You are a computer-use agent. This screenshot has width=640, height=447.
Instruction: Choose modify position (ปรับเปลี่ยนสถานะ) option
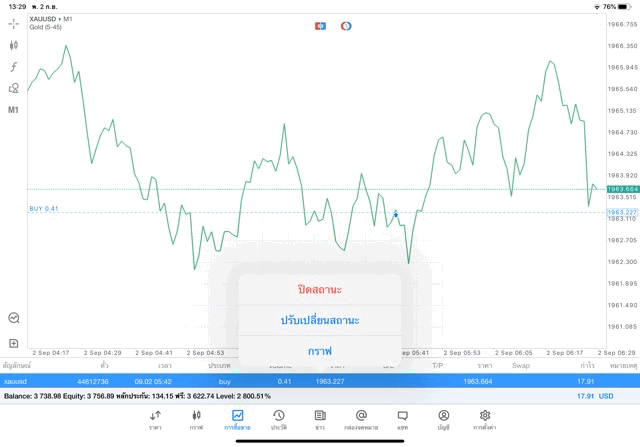point(319,320)
